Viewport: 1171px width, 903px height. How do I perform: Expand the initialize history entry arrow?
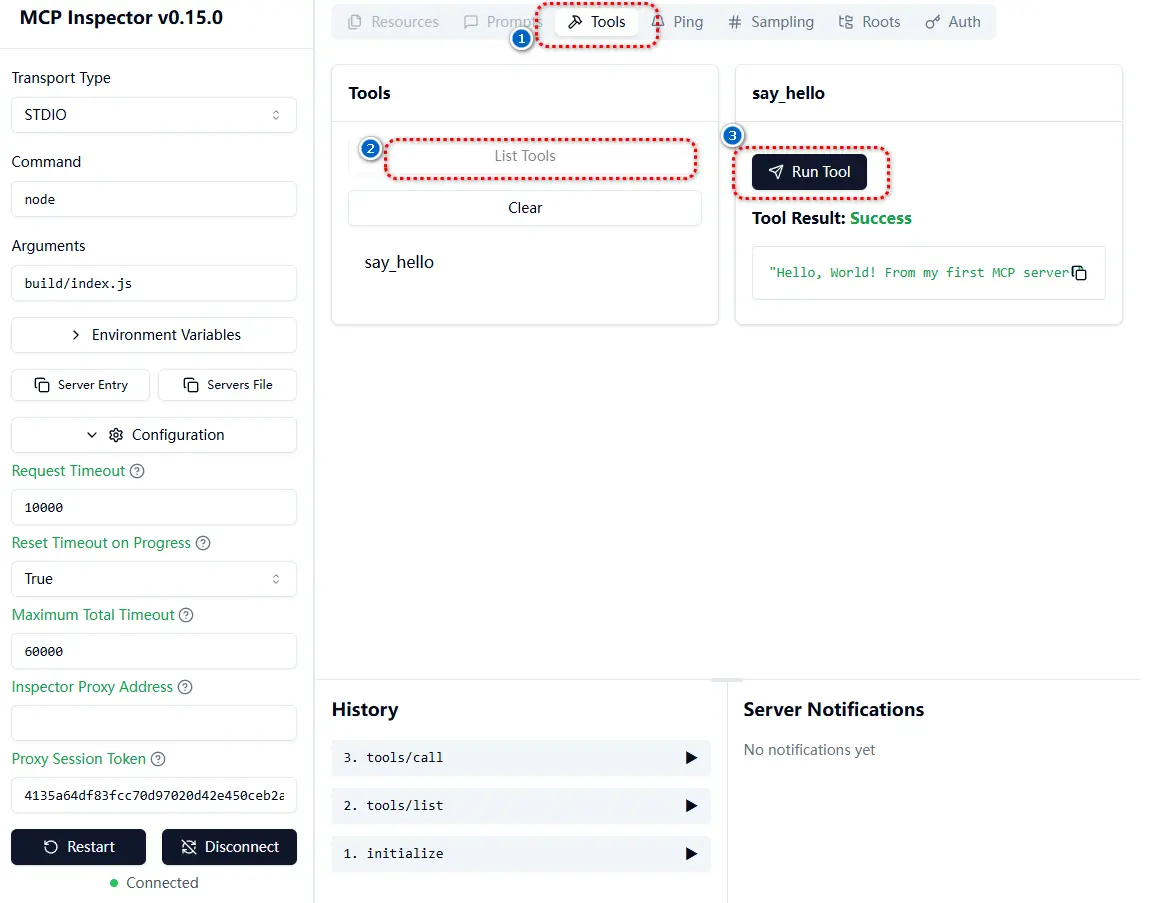click(691, 854)
